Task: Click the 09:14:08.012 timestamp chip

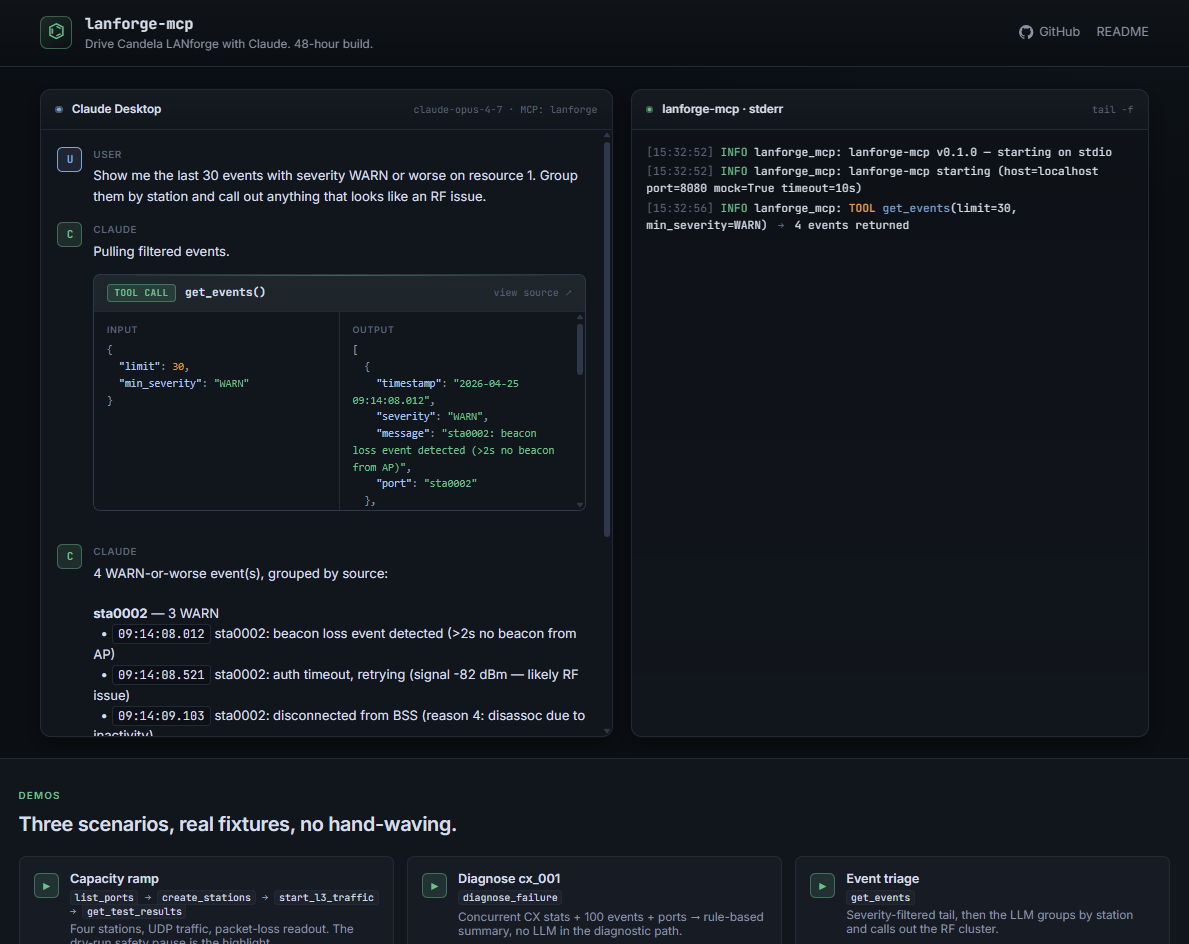Action: pyautogui.click(x=162, y=634)
